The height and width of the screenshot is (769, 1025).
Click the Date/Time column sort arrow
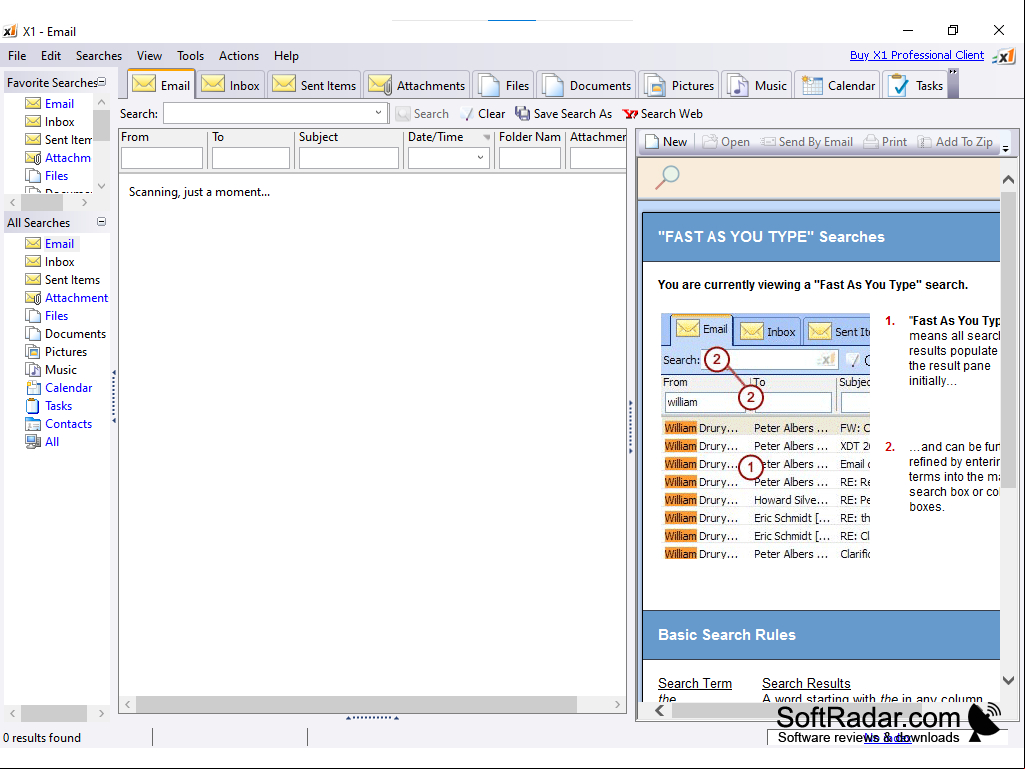(x=486, y=137)
